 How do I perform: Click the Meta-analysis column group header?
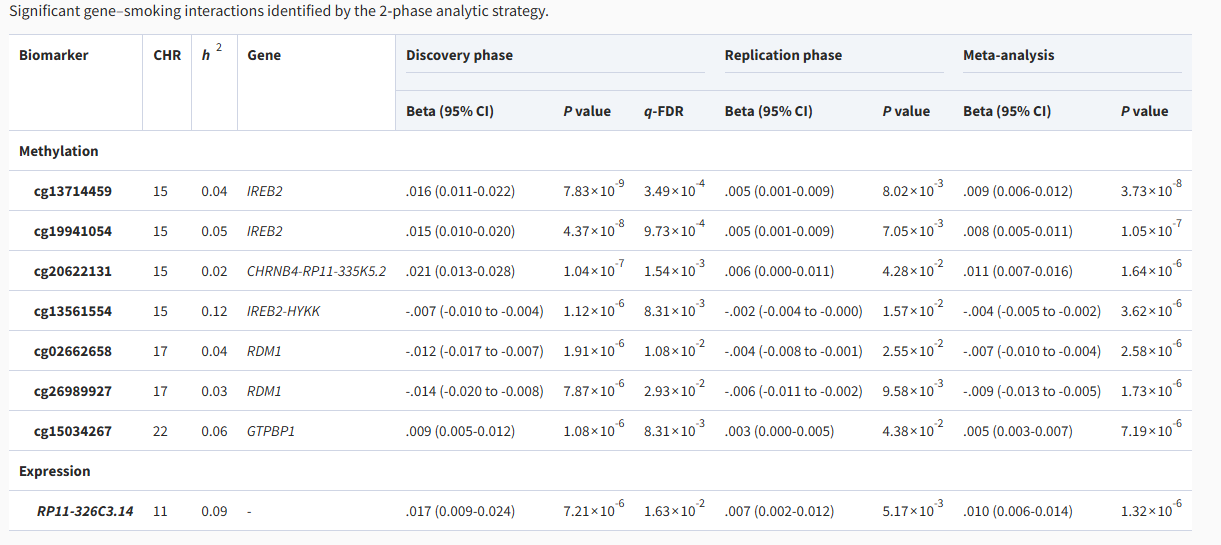(1008, 55)
